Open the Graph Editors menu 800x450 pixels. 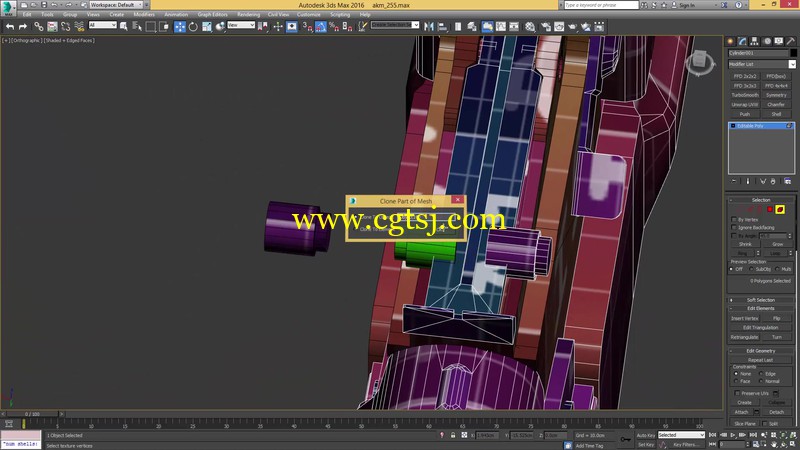click(x=212, y=15)
